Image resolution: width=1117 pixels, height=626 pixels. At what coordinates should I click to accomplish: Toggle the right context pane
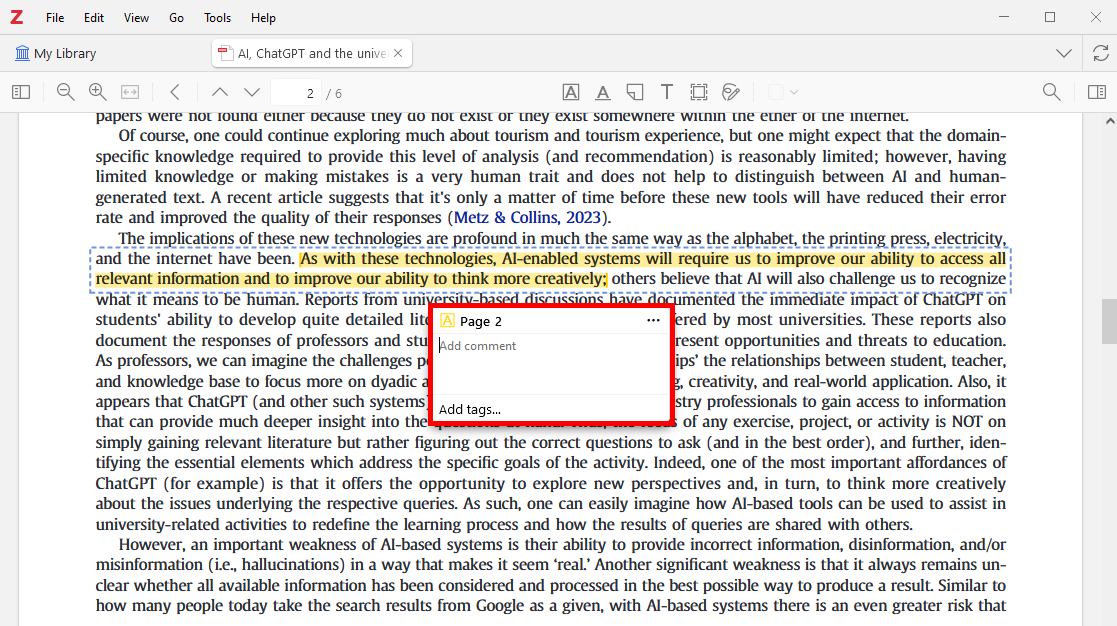coord(1097,92)
